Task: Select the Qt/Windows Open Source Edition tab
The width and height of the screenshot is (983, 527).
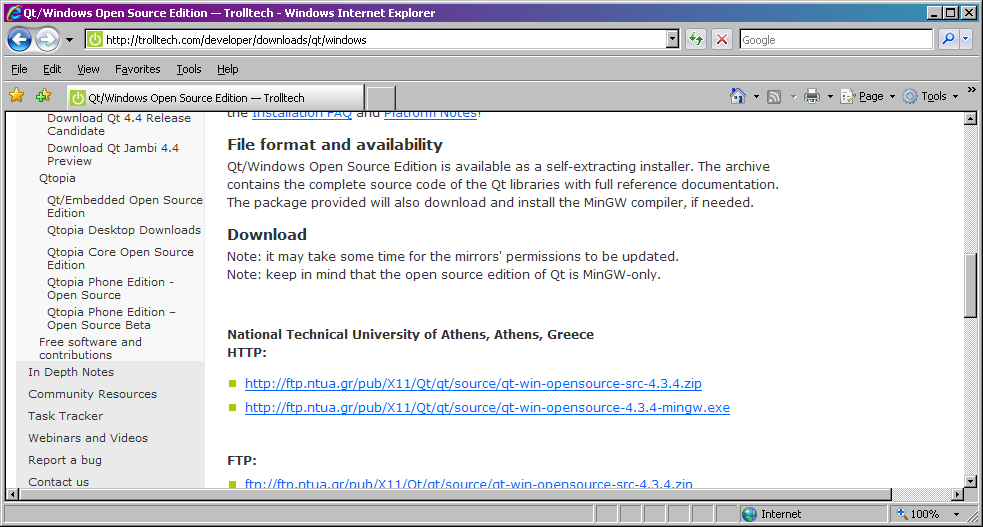Action: point(215,98)
